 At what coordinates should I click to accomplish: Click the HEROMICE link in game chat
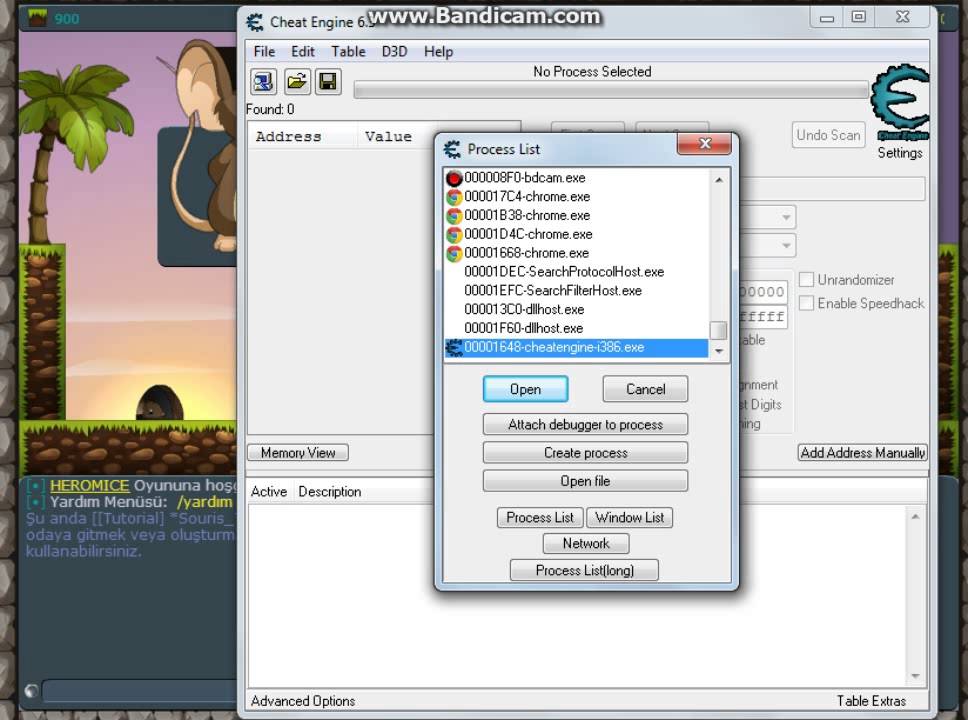90,485
